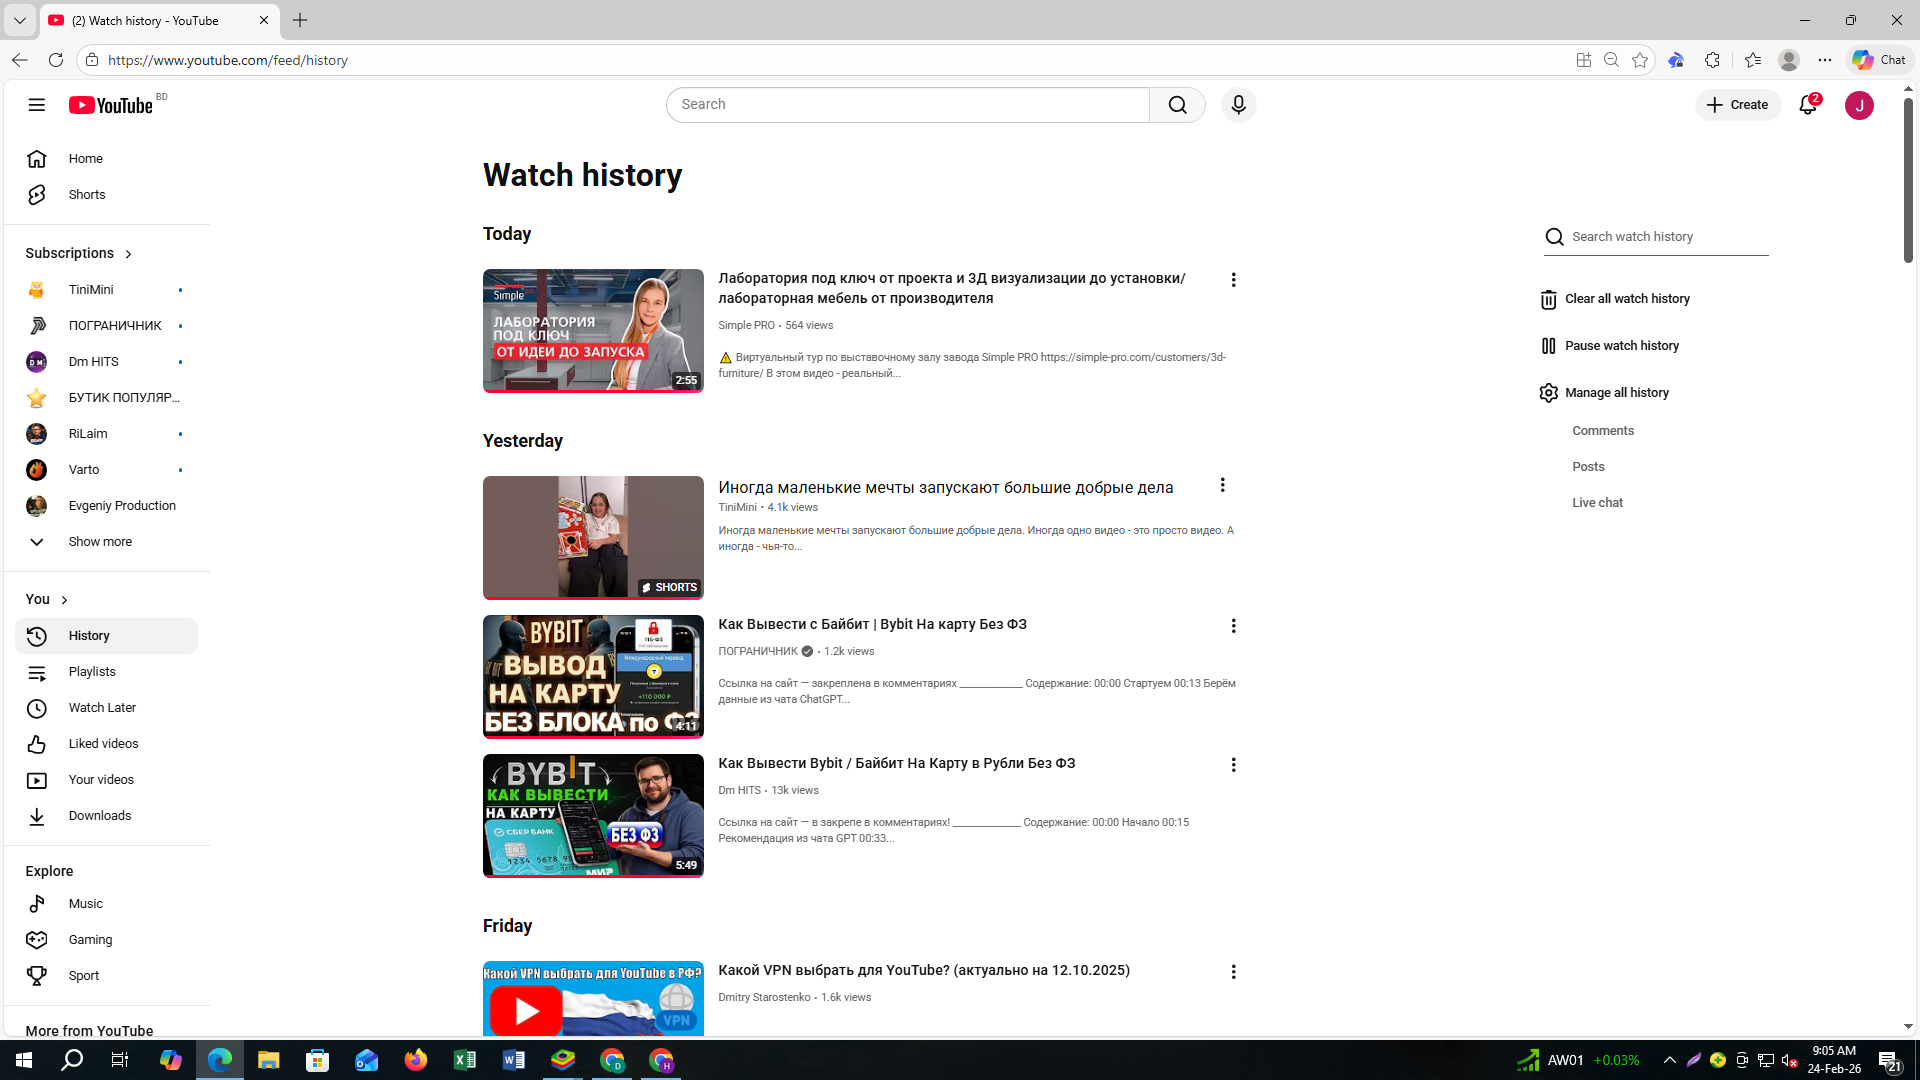Open the Comments history link
This screenshot has width=1920, height=1080.
coord(1602,431)
